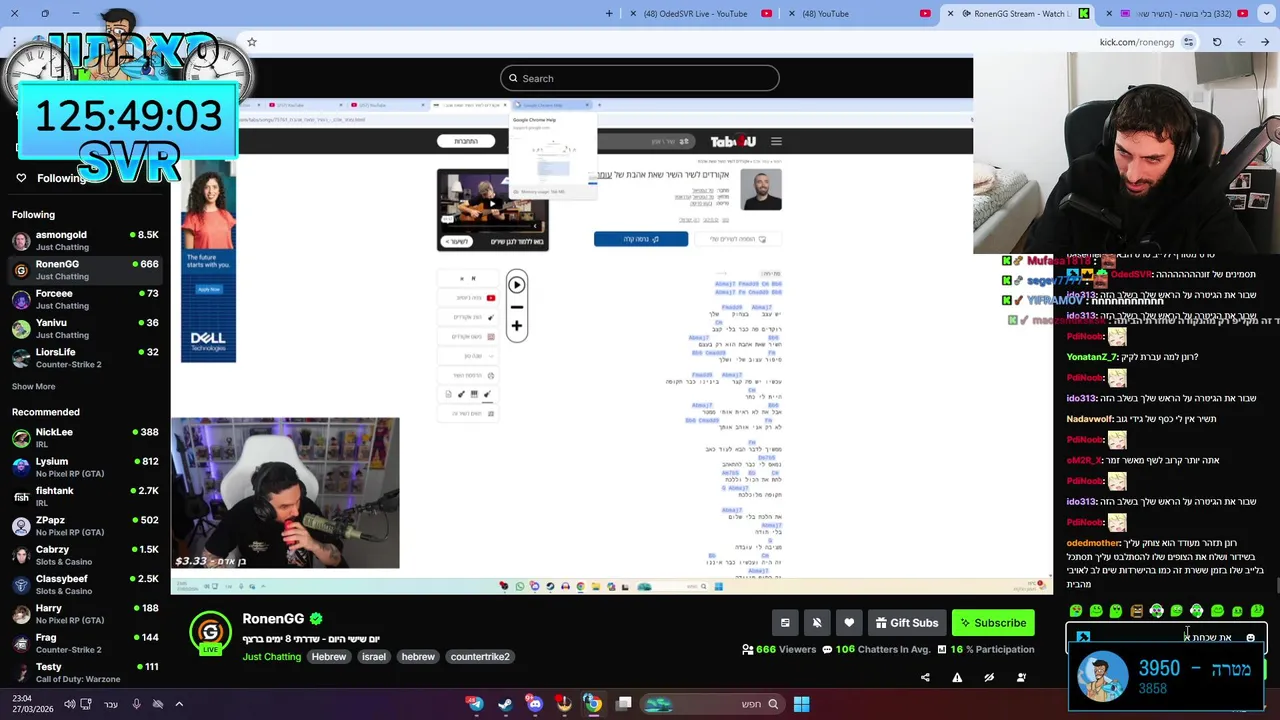Toggle the taskbar microphone icon
Screen dimensions: 1280x720
(x=136, y=704)
